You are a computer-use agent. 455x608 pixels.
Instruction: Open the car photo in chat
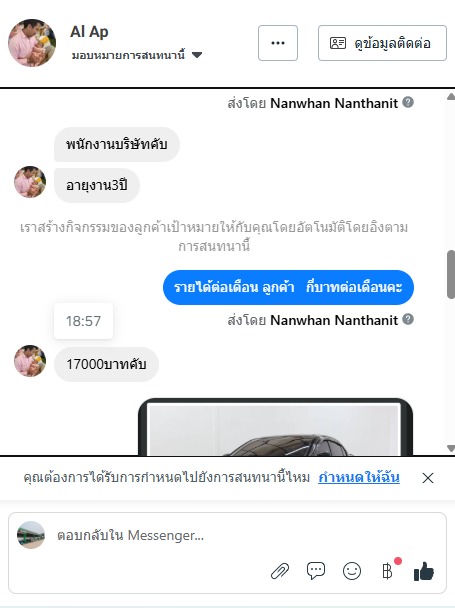[x=275, y=427]
